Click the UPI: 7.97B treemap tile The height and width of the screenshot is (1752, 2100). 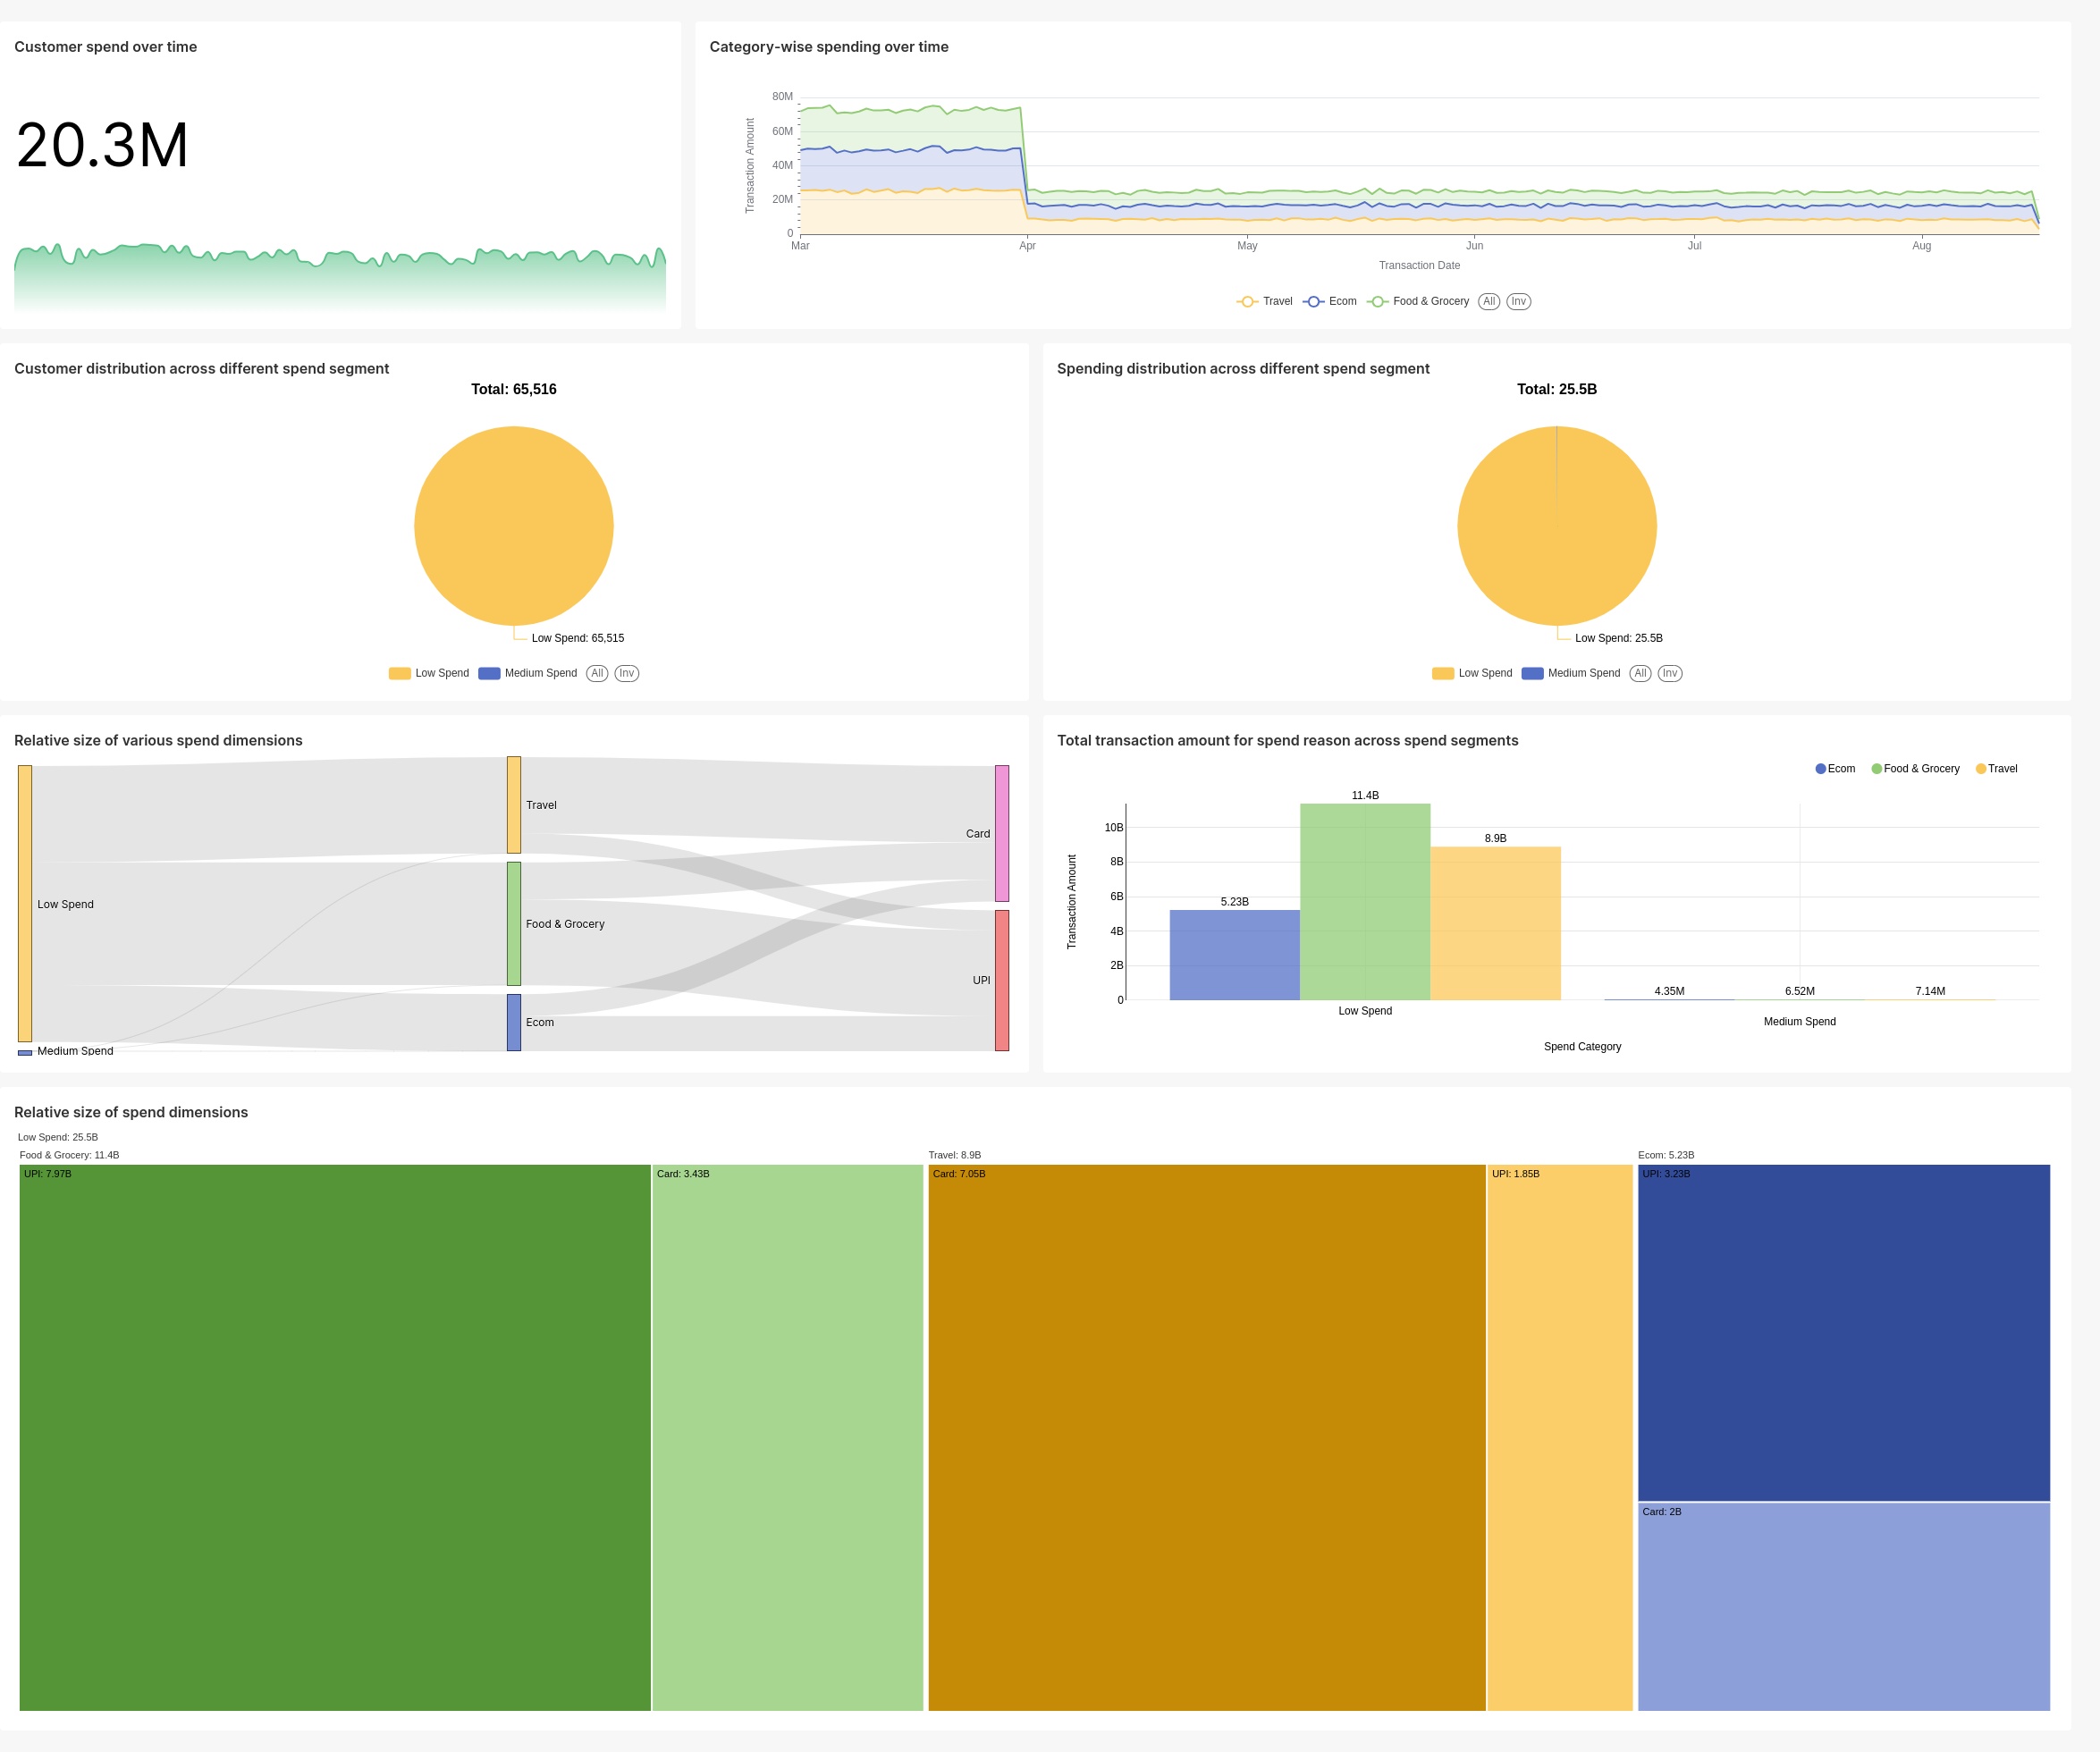[x=335, y=1437]
